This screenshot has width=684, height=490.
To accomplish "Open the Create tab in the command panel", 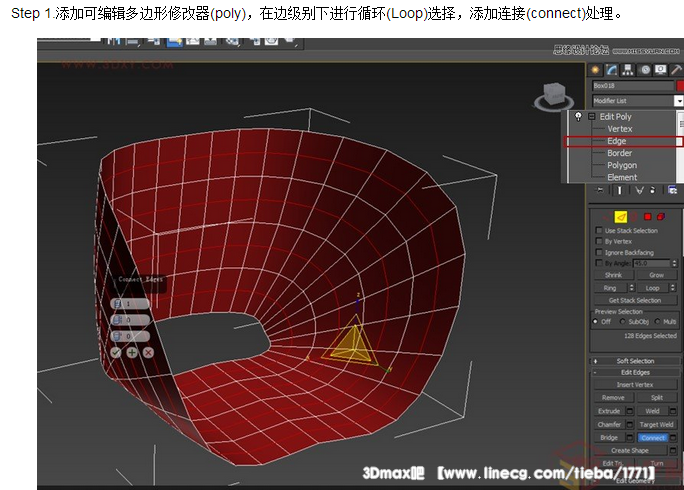I will [x=597, y=70].
